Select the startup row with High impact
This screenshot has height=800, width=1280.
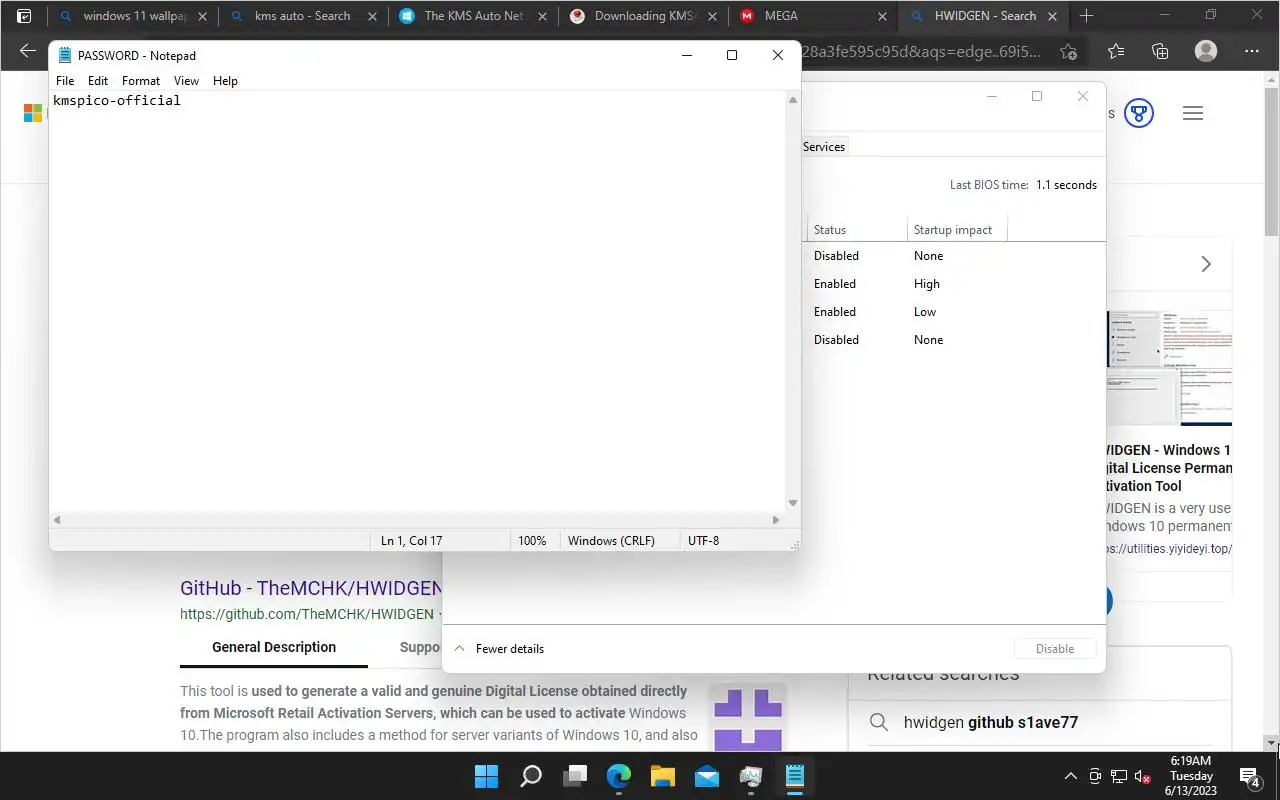pyautogui.click(x=954, y=284)
